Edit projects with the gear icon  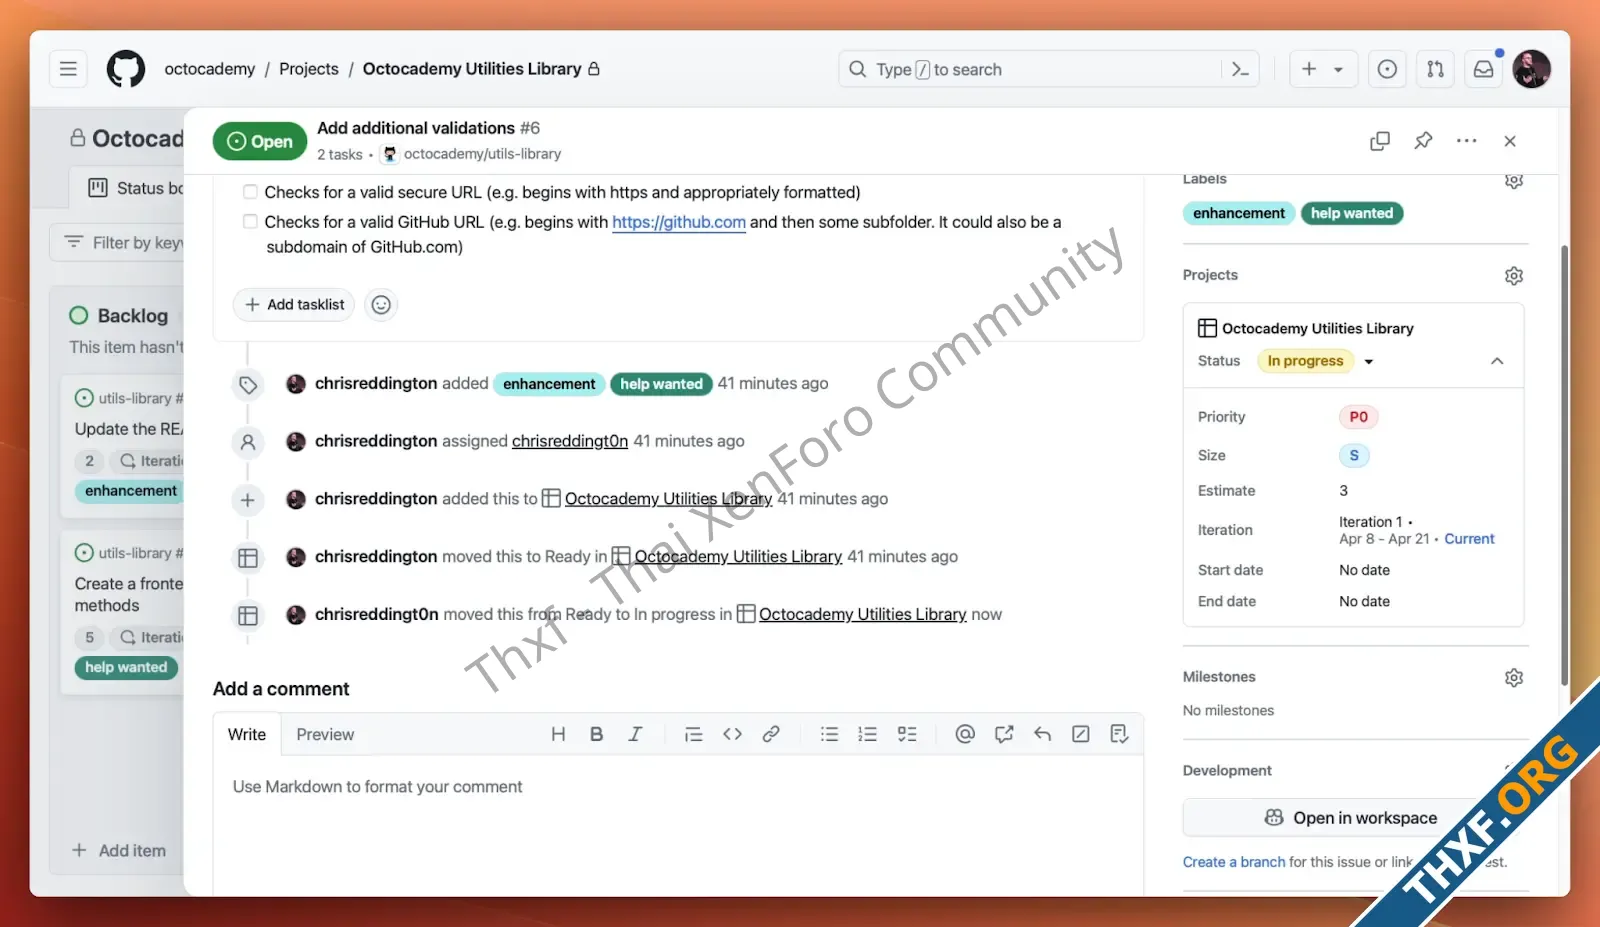point(1514,275)
